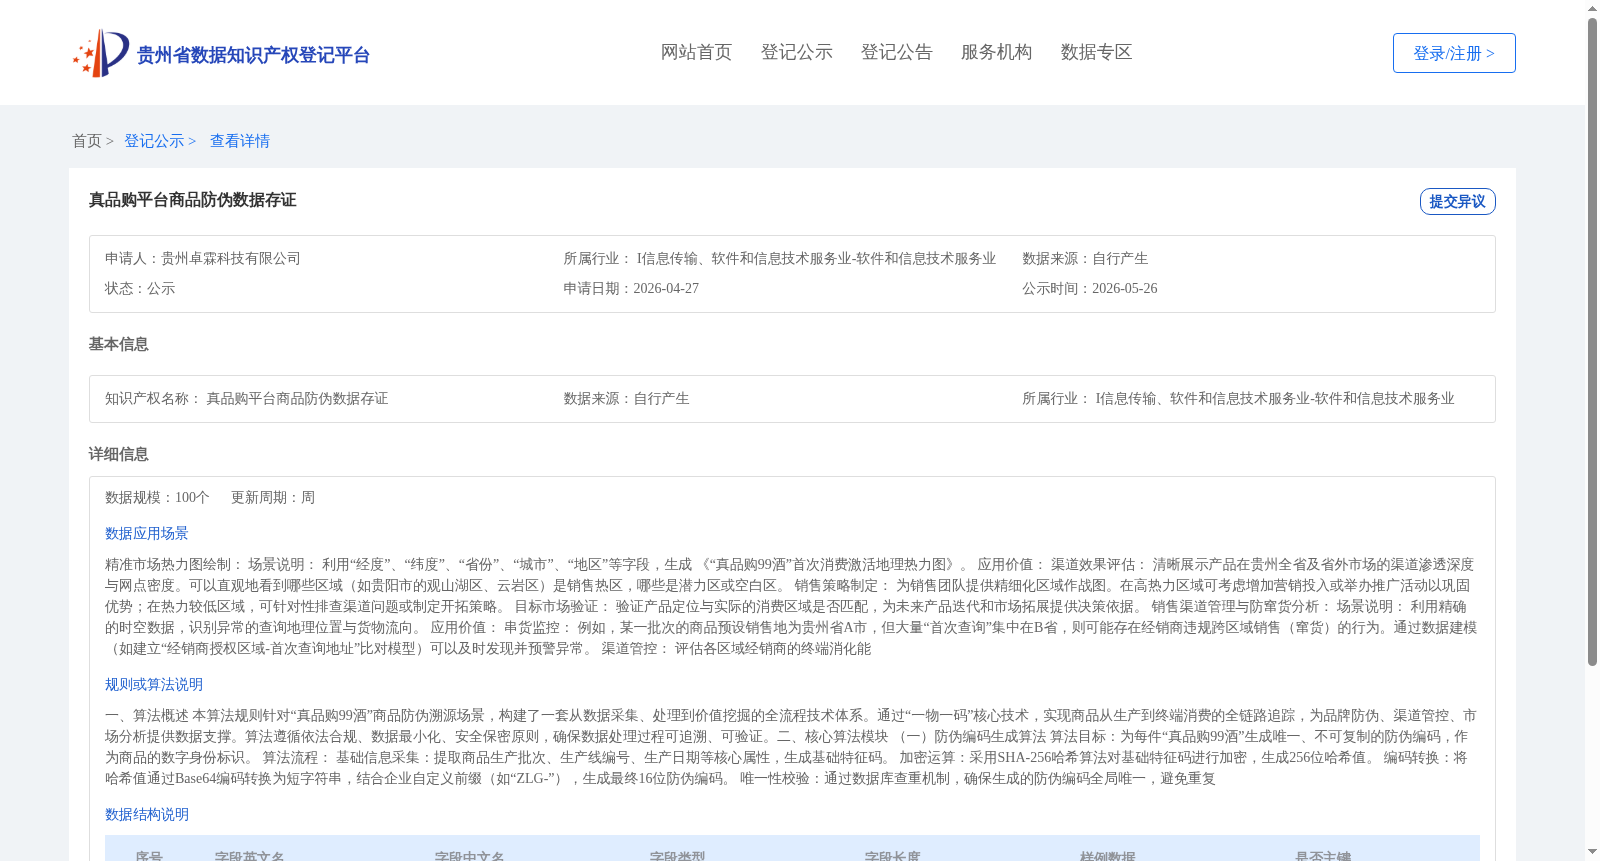Click the platform logo icon
Viewport: 1600px width, 861px height.
point(101,53)
